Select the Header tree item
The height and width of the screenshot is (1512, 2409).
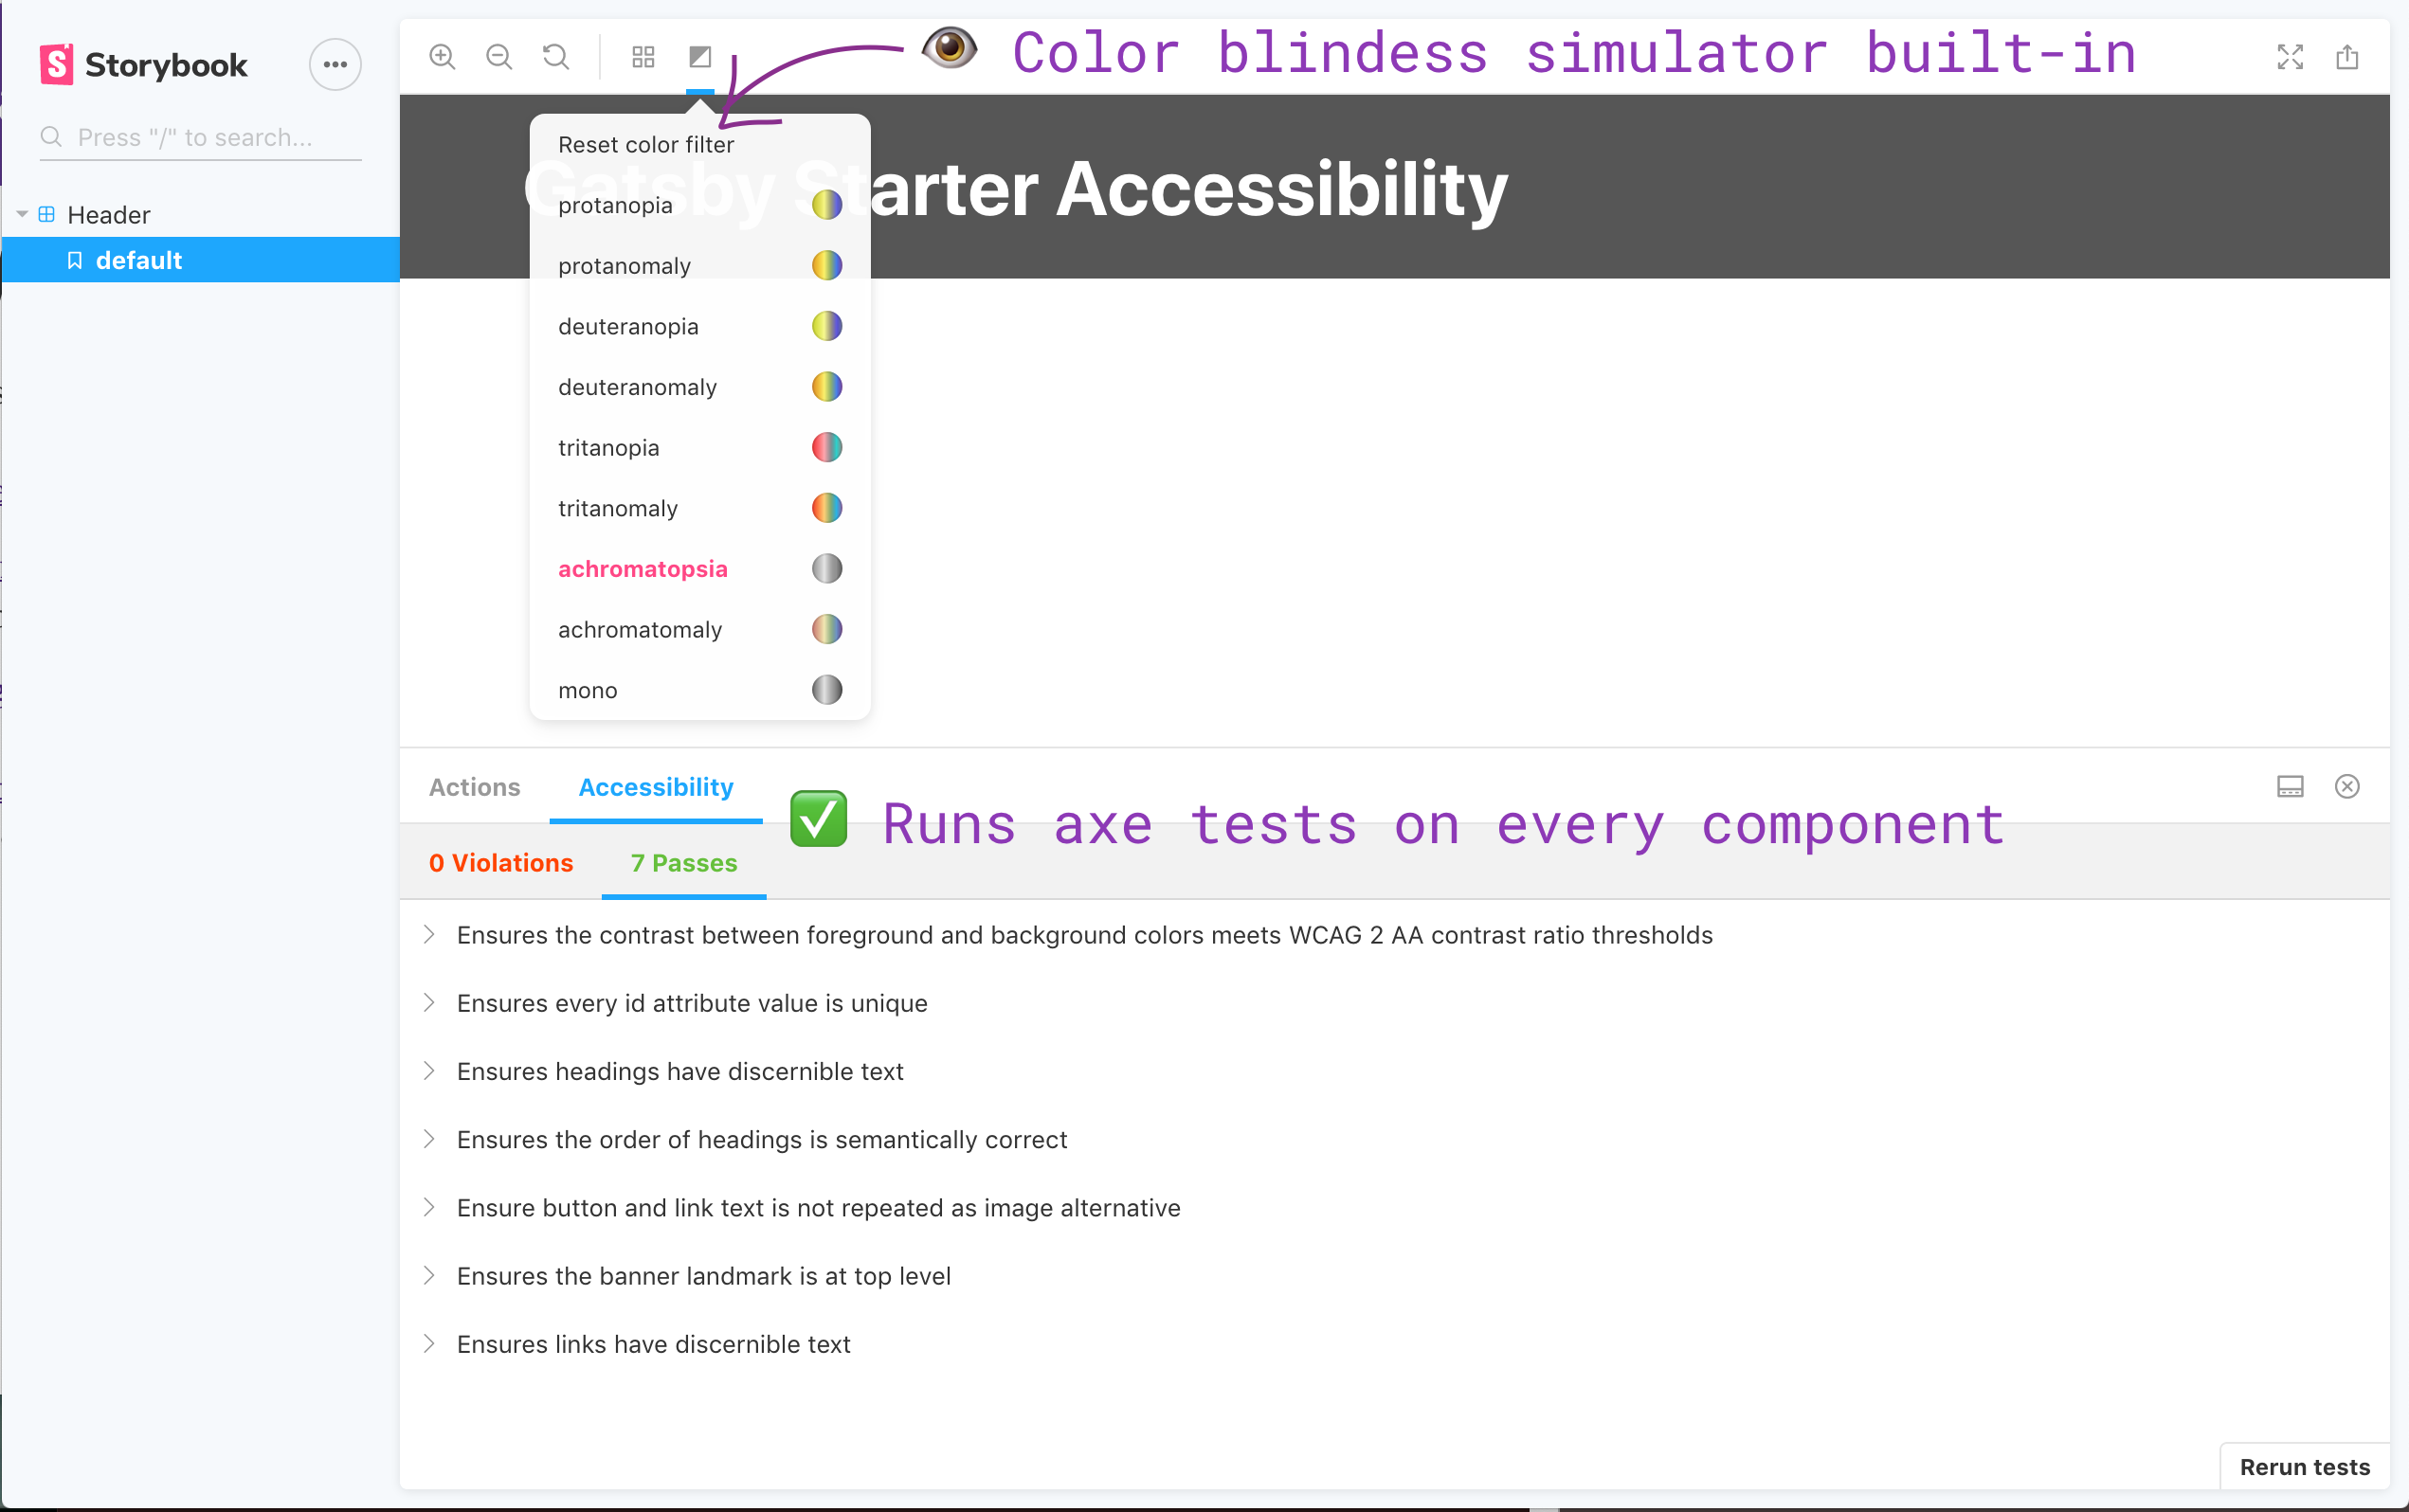108,214
